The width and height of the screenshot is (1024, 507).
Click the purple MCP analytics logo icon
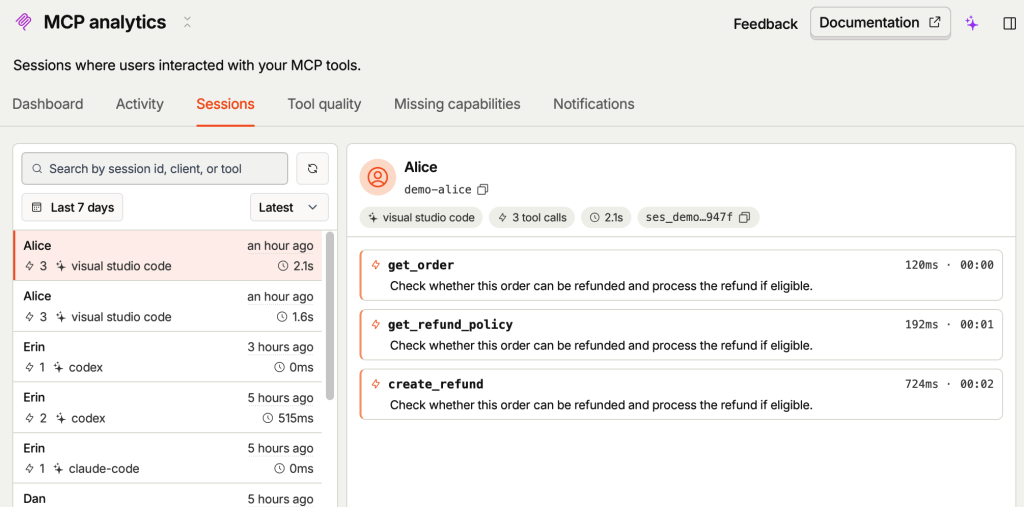[24, 22]
